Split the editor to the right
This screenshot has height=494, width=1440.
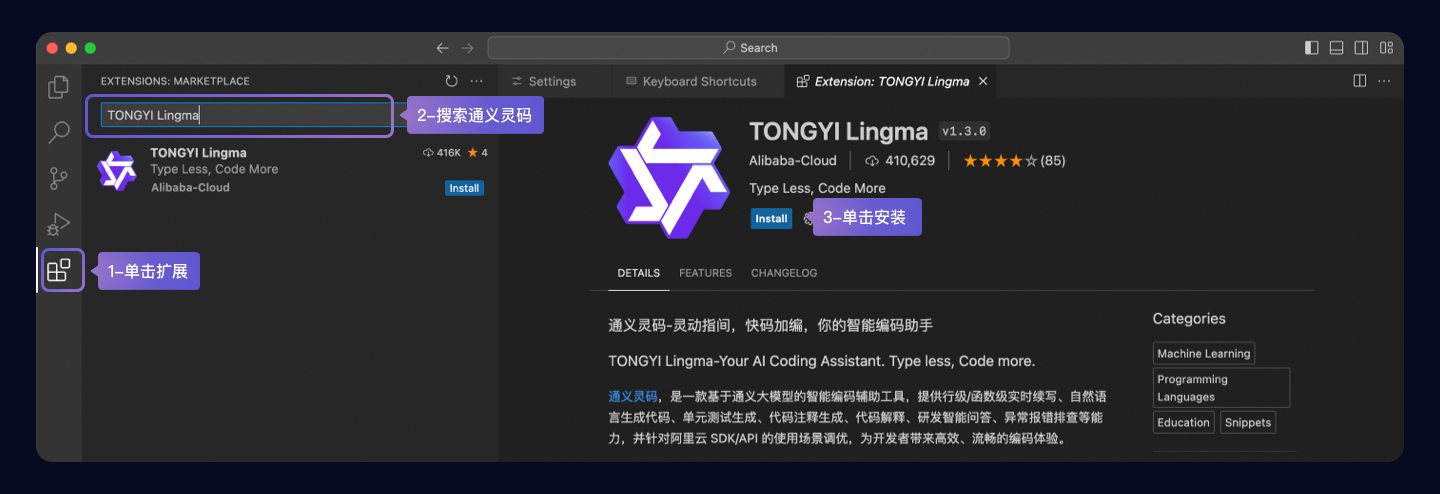[x=1360, y=81]
